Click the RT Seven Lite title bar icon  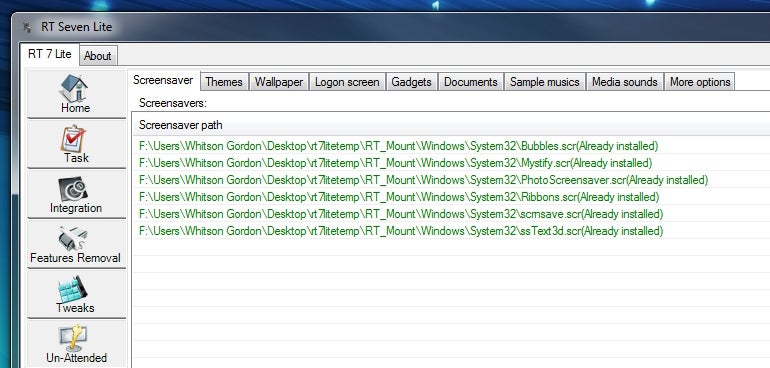click(27, 27)
